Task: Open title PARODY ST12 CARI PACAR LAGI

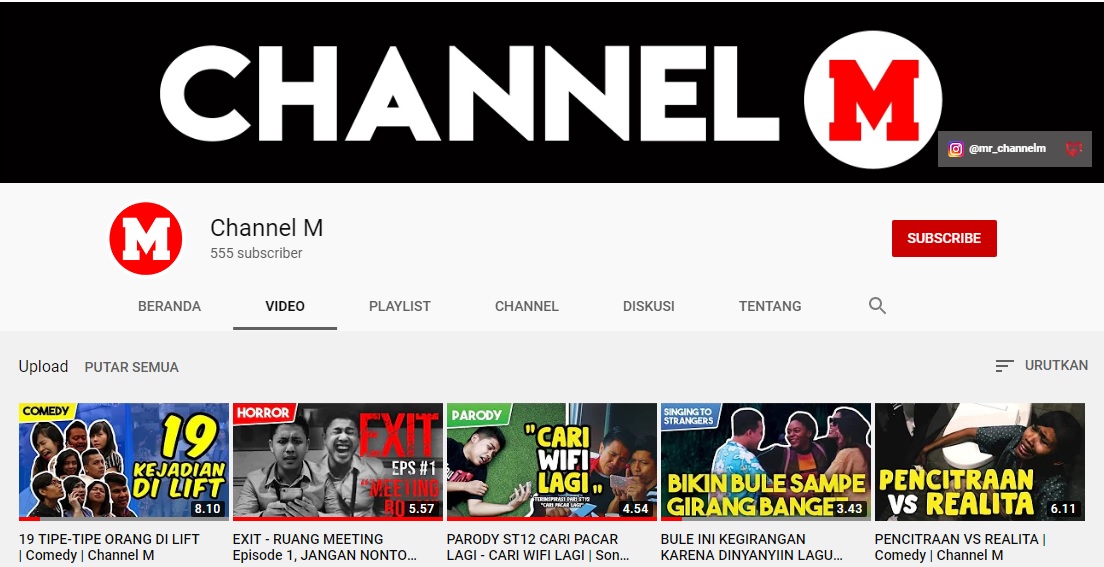Action: pyautogui.click(x=538, y=547)
